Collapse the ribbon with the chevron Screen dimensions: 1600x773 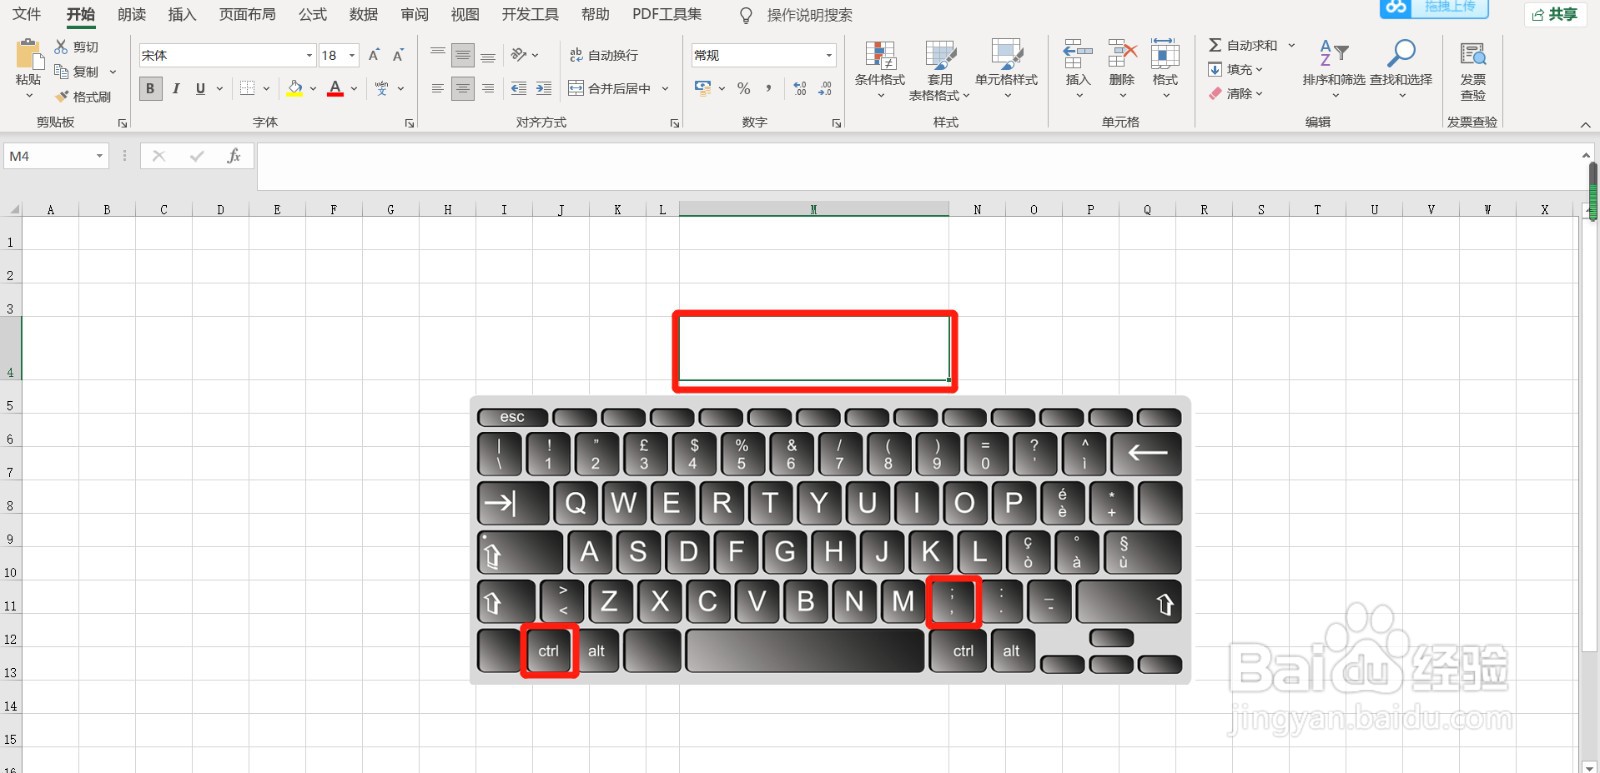1585,124
